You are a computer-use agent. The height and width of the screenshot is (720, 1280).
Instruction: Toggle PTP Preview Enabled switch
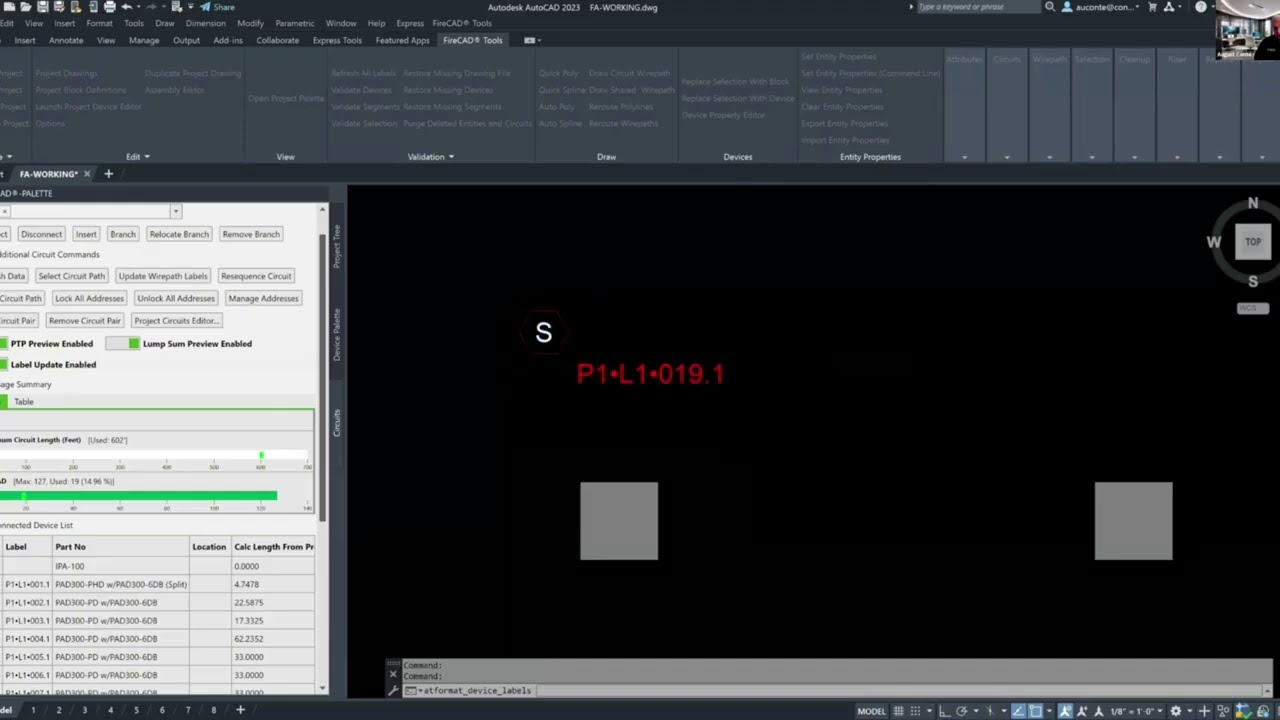coord(3,343)
